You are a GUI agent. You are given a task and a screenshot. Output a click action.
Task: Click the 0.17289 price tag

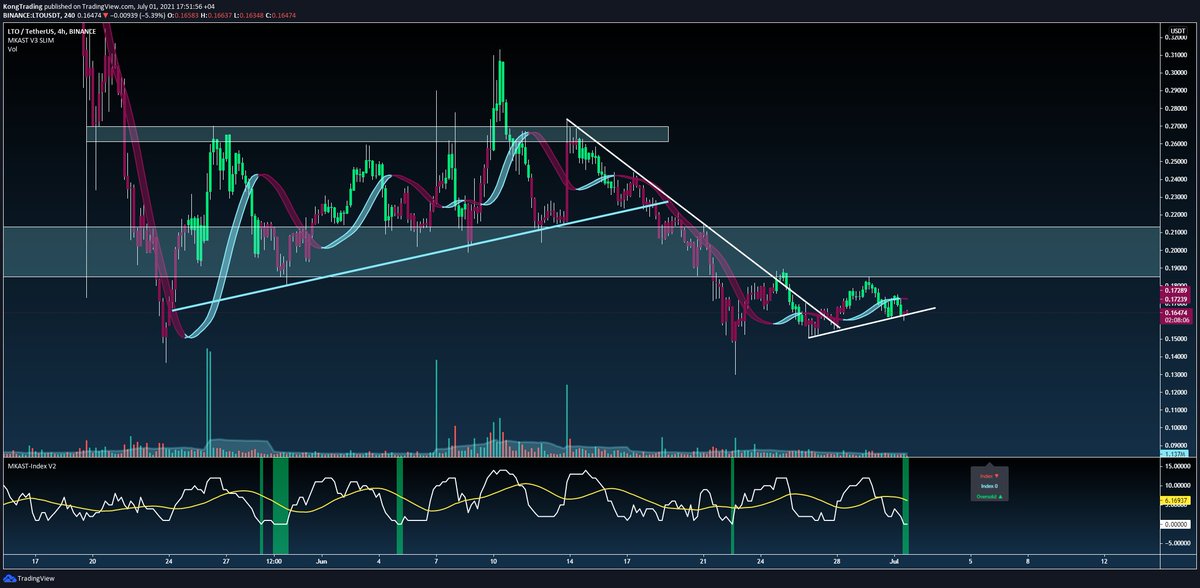click(1175, 290)
